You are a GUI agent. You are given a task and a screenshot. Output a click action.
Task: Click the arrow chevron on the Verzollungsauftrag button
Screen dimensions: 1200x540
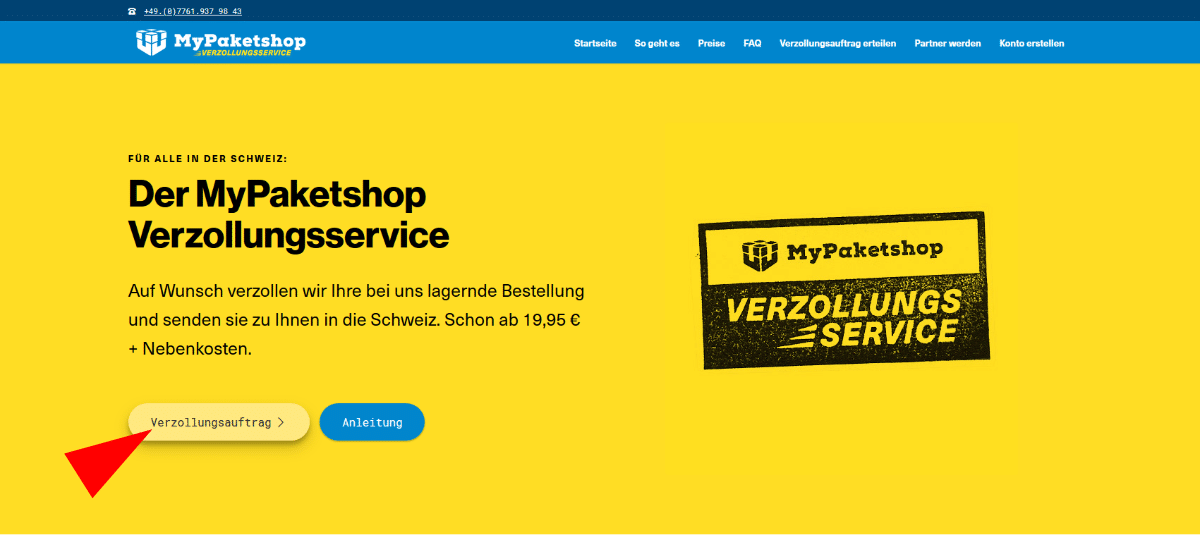(281, 423)
